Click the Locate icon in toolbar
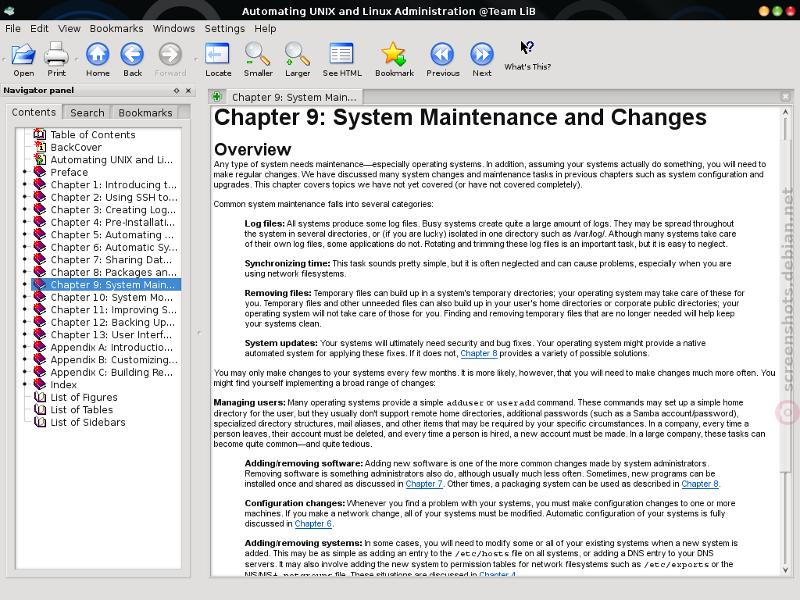 click(217, 54)
